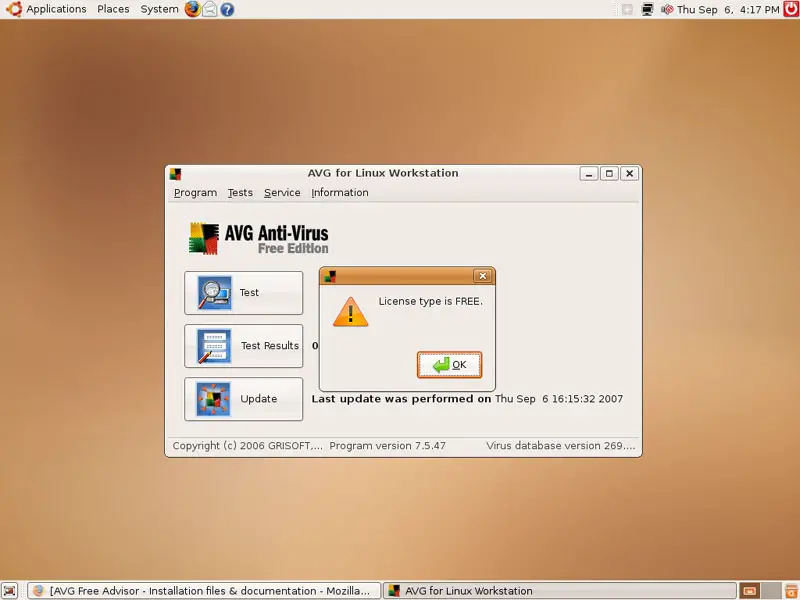Click the Show Desktop icon in bottom panel
800x600 pixels.
[x=10, y=591]
